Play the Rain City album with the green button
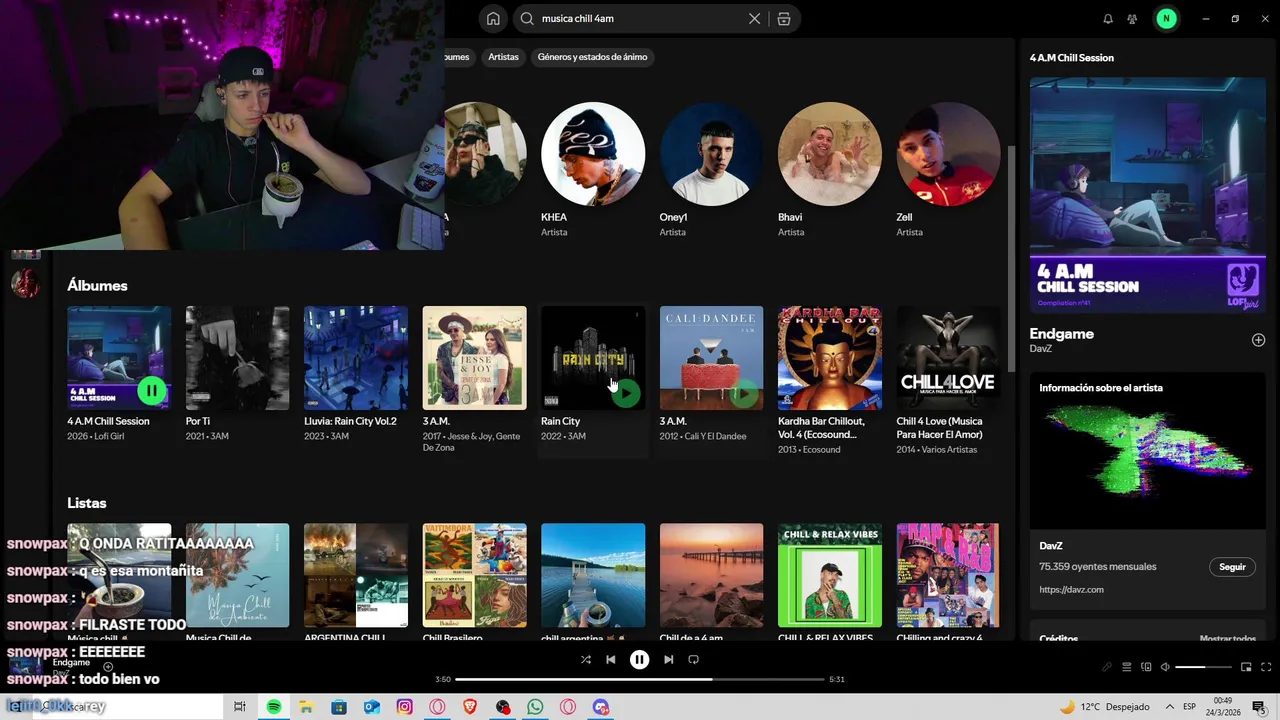The width and height of the screenshot is (1280, 720). [626, 392]
